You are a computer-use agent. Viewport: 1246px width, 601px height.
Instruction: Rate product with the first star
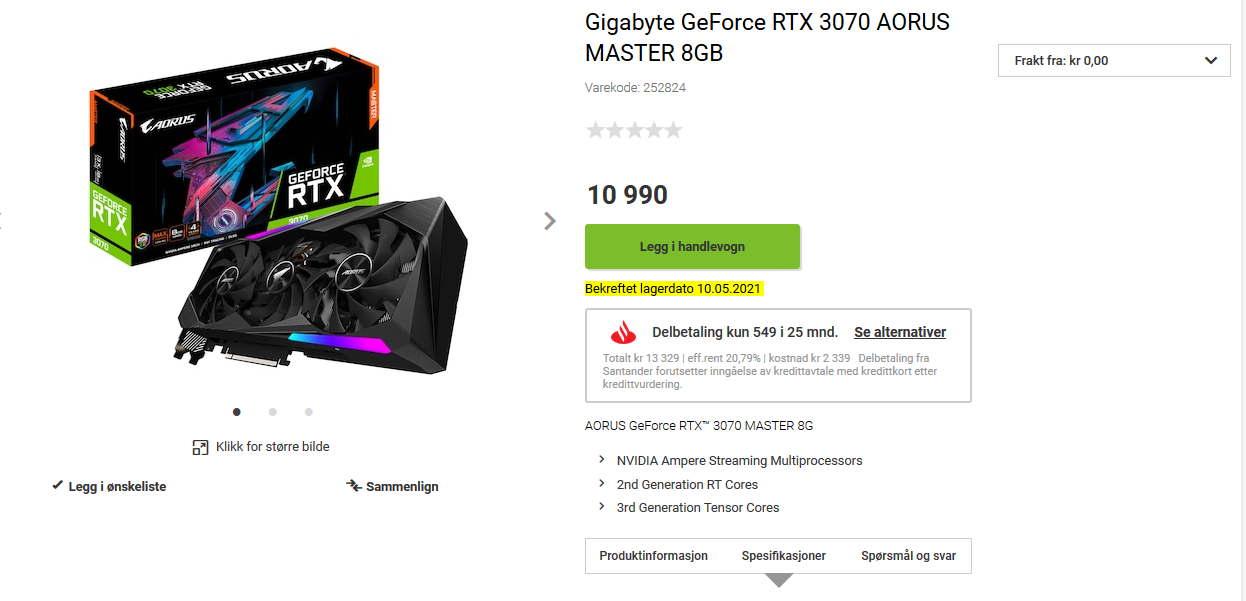click(x=595, y=130)
